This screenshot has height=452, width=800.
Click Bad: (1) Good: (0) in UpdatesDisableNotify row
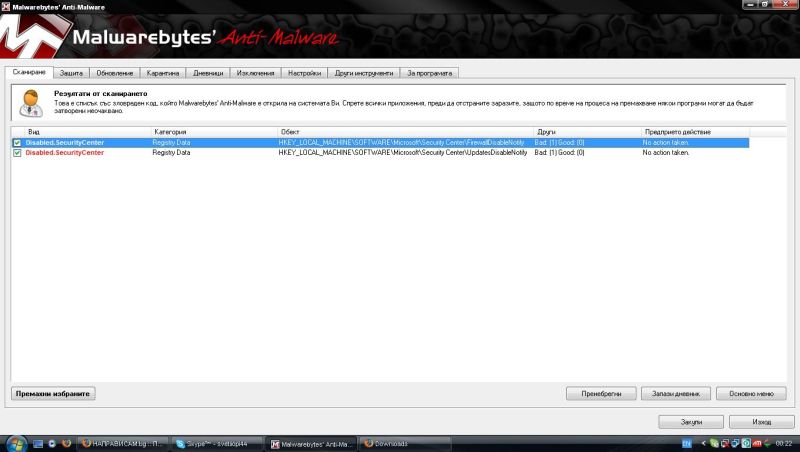(560, 153)
